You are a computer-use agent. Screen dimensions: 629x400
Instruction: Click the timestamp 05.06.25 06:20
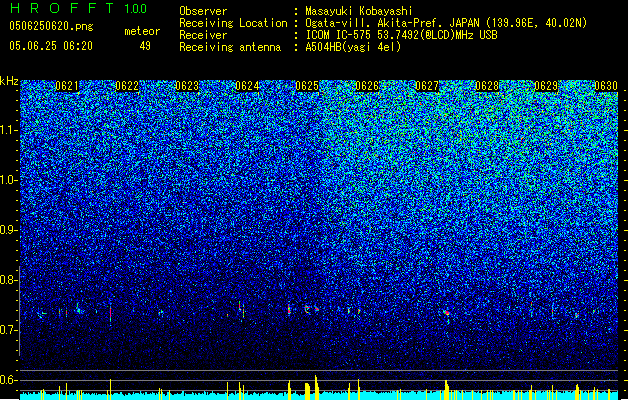point(51,46)
